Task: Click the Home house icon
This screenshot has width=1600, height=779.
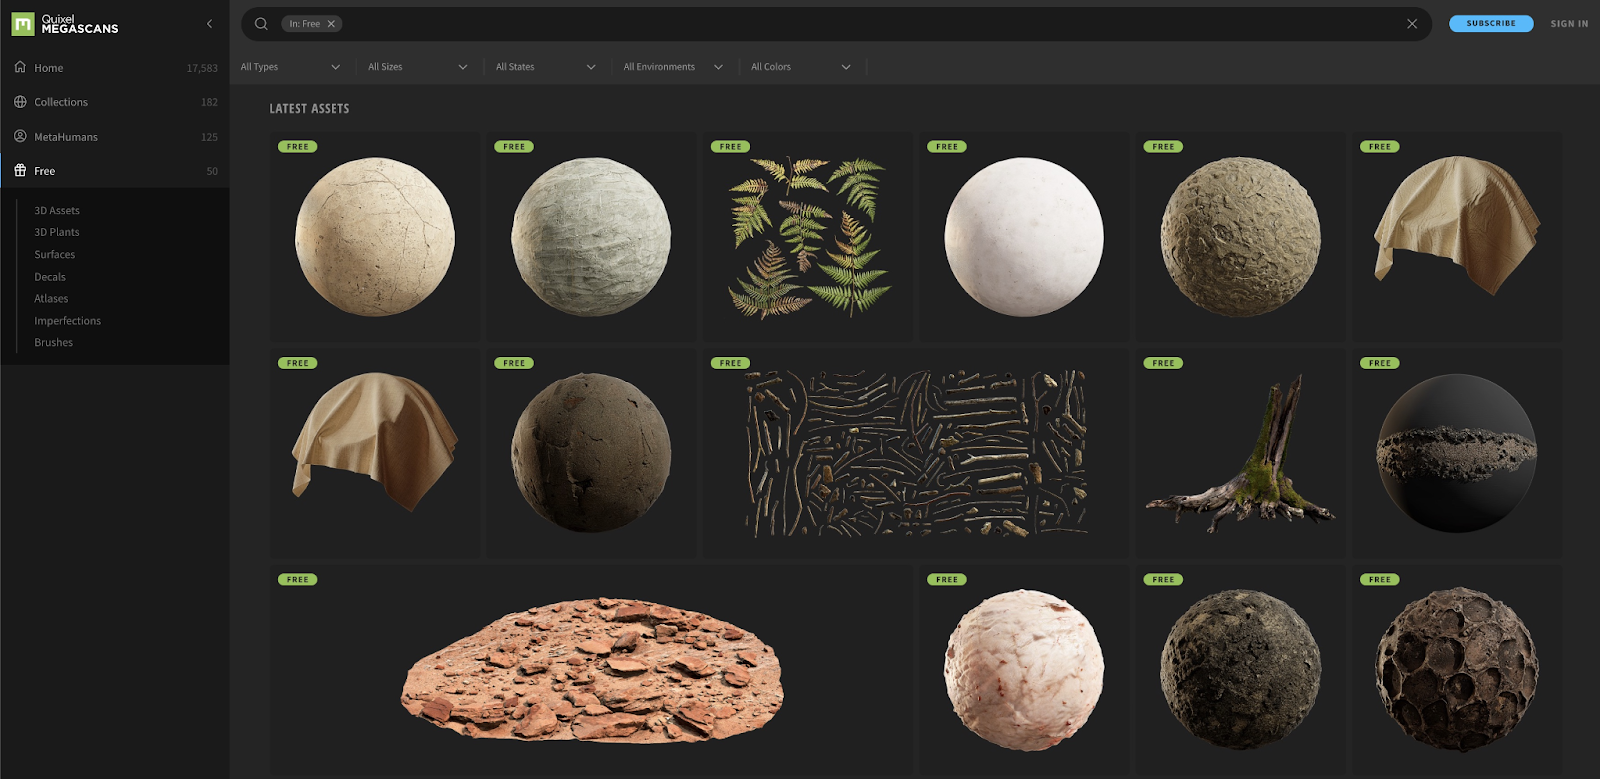Action: (20, 67)
